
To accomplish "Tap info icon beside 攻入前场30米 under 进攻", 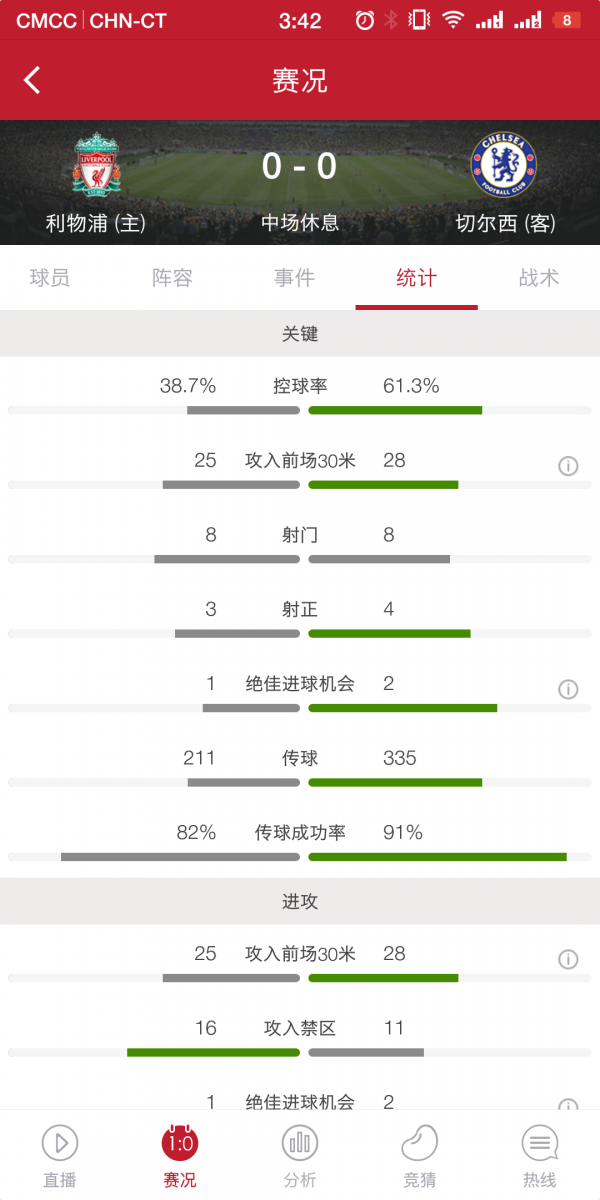I will click(x=568, y=959).
